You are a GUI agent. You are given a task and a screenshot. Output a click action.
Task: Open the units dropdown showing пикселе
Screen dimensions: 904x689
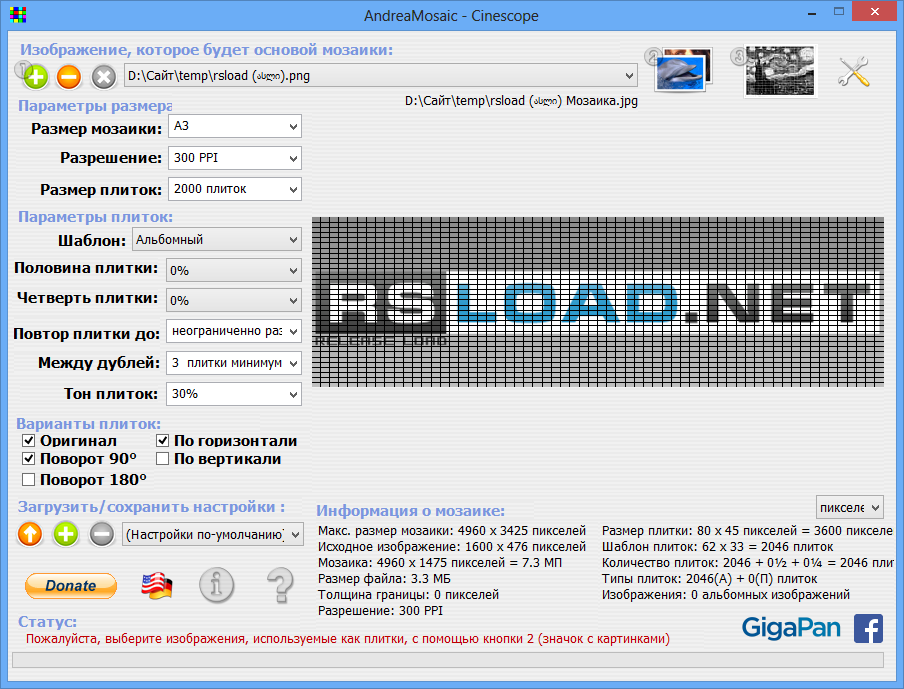click(x=850, y=507)
